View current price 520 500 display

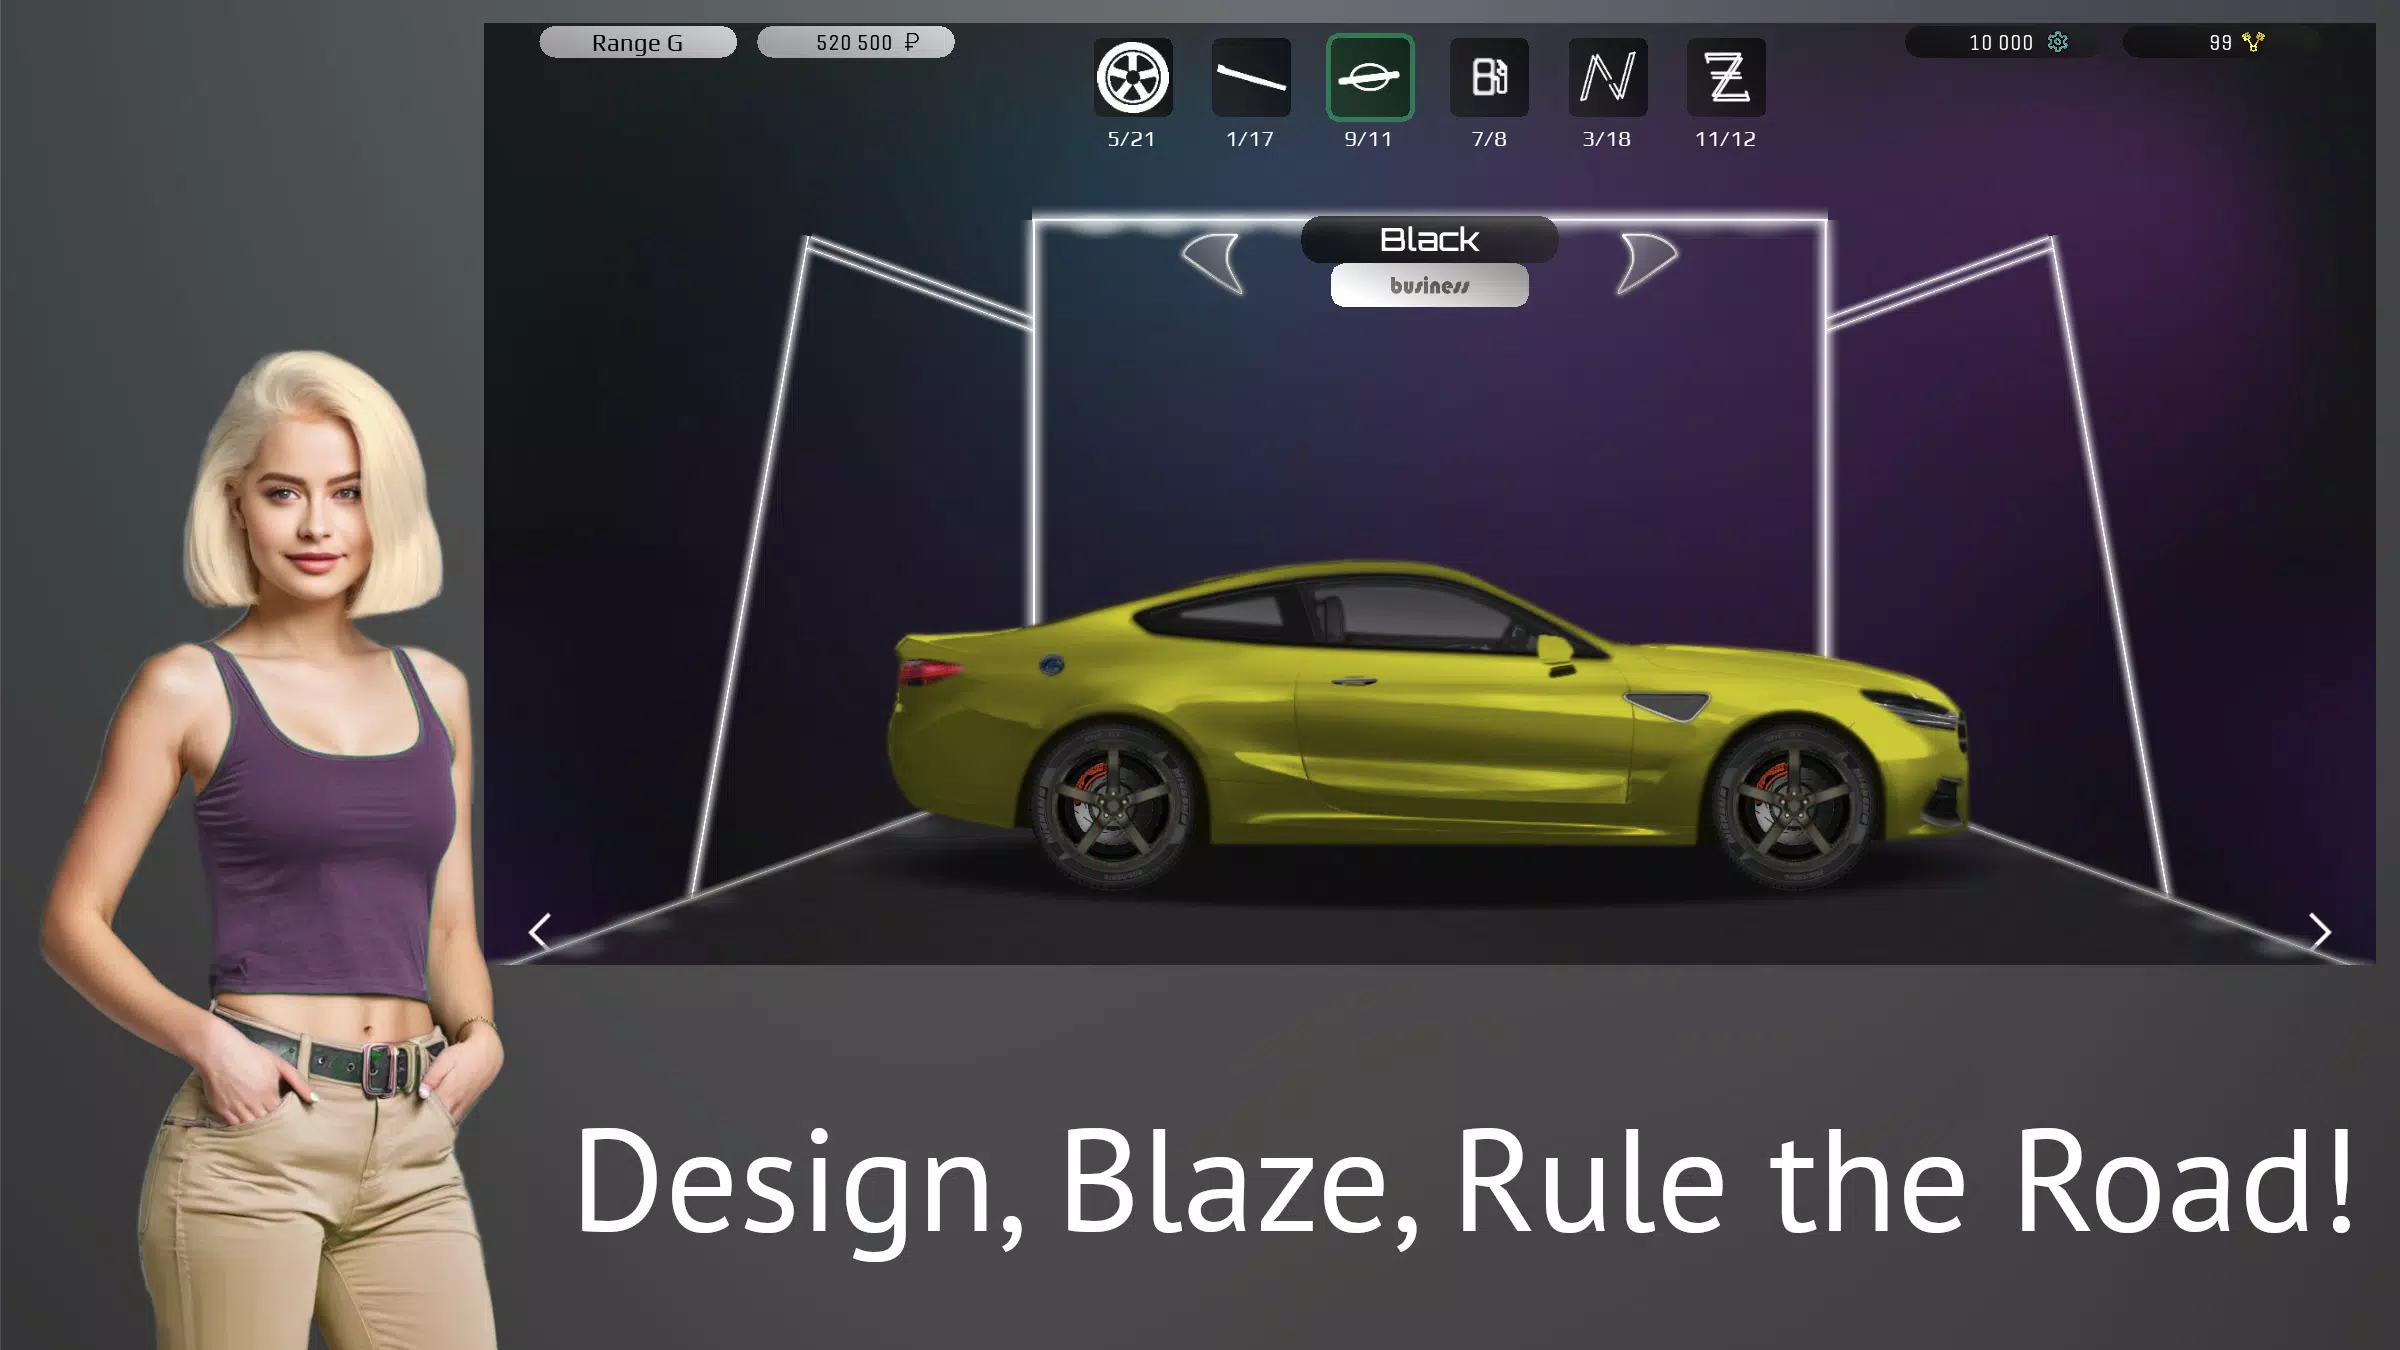(x=854, y=41)
